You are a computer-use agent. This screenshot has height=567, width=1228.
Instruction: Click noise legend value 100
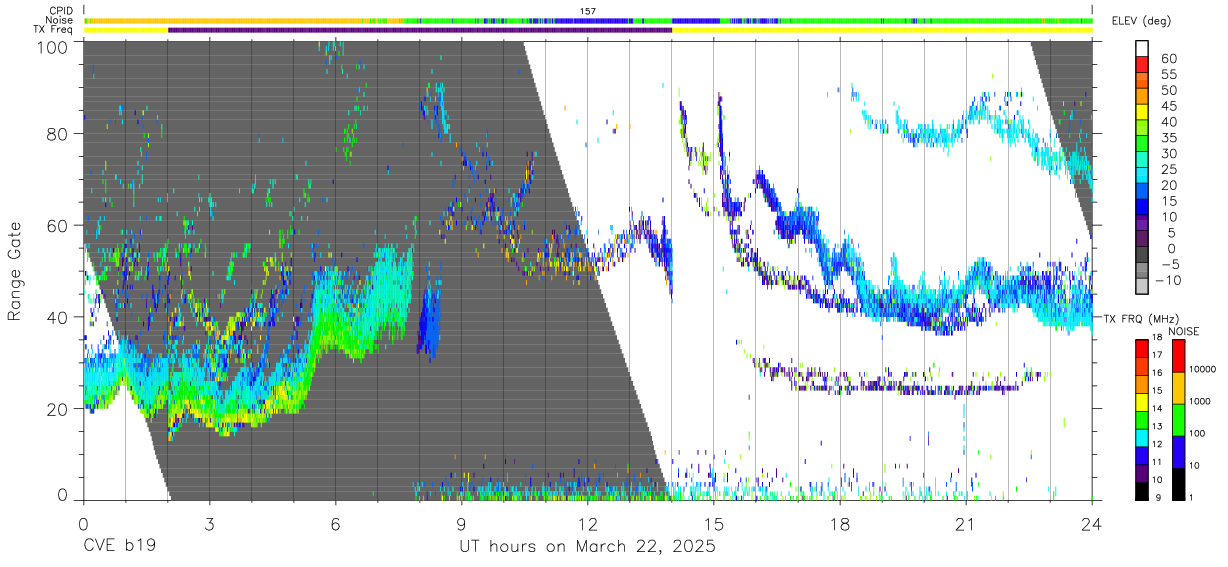tap(1199, 434)
